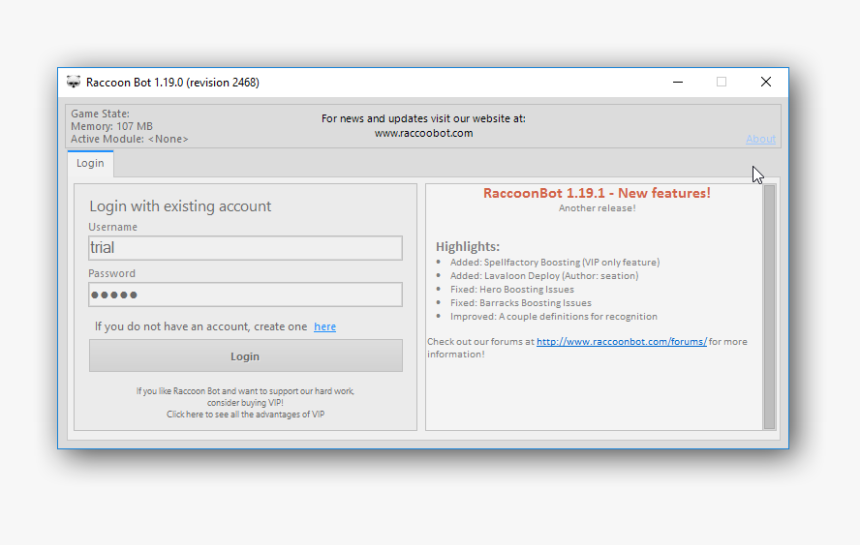The width and height of the screenshot is (860, 545).
Task: Click 'Active Module: <None>' status text
Action: point(129,139)
